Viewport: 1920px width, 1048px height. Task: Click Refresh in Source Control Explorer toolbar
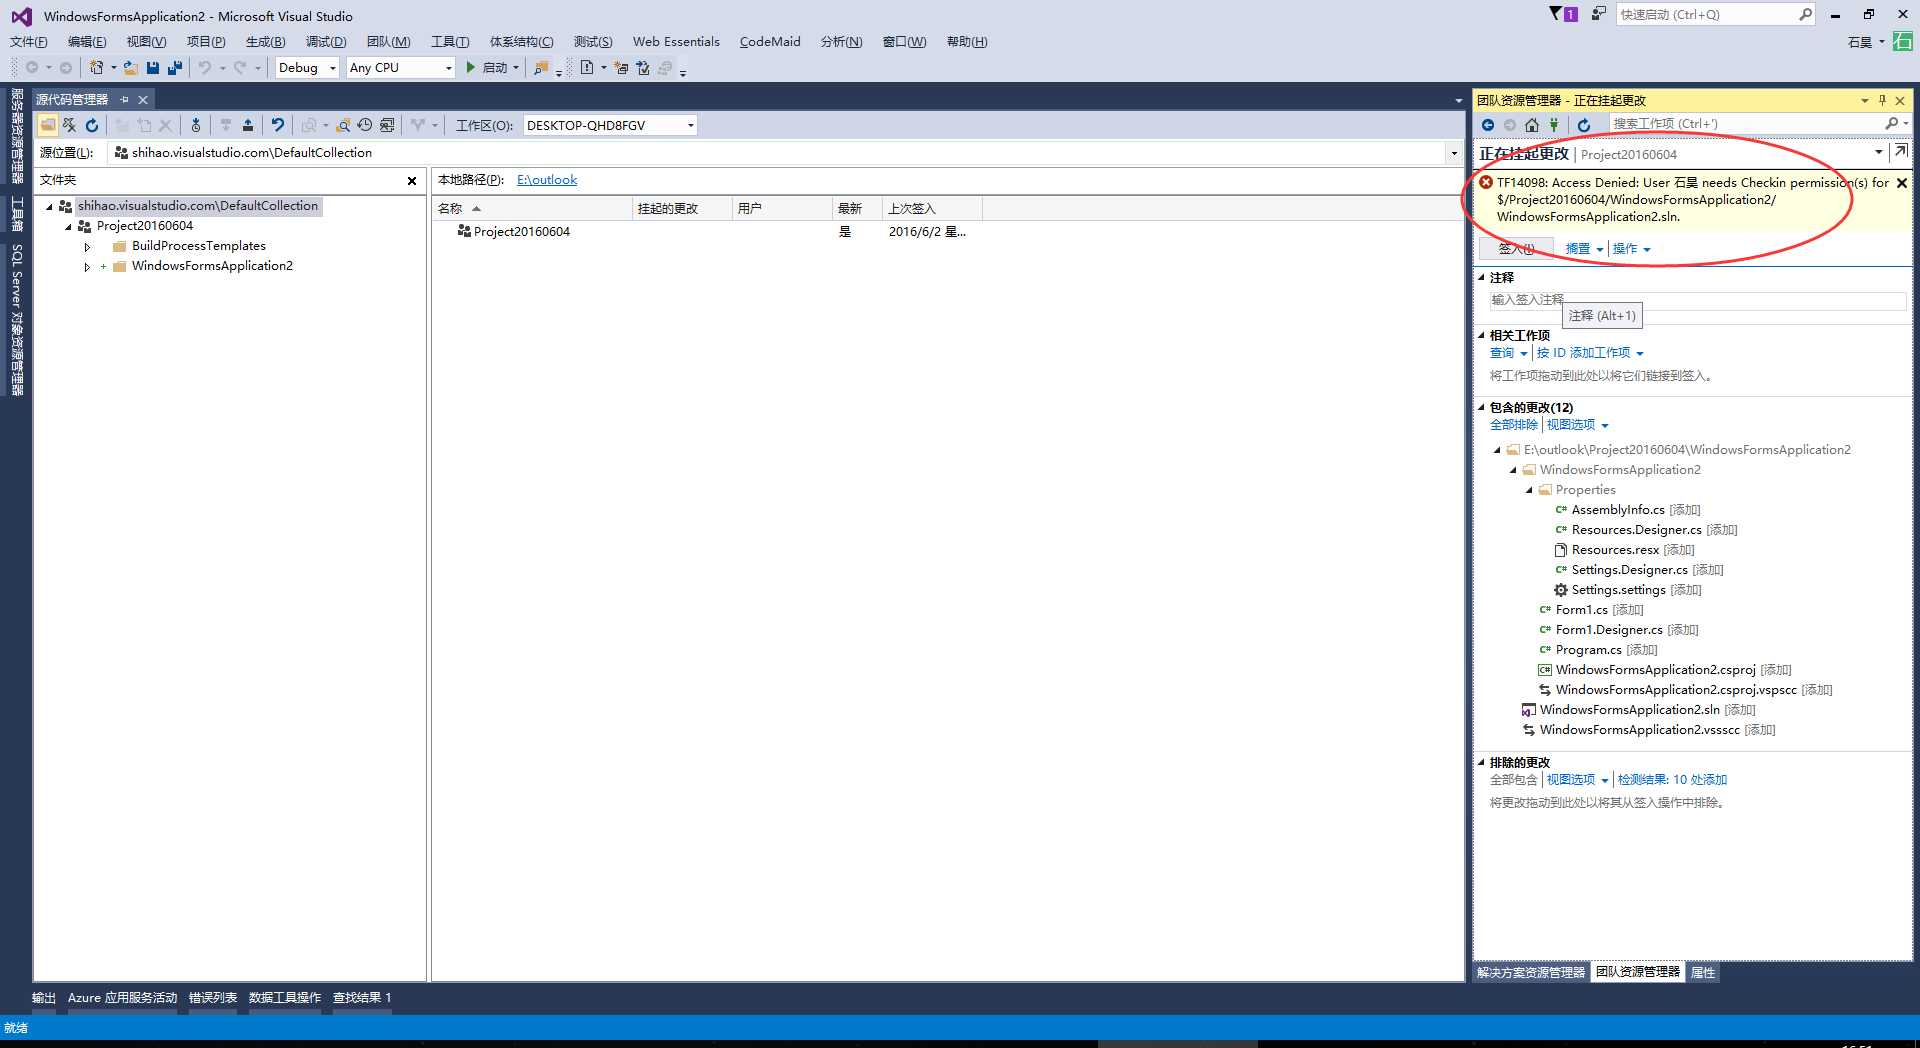(92, 125)
